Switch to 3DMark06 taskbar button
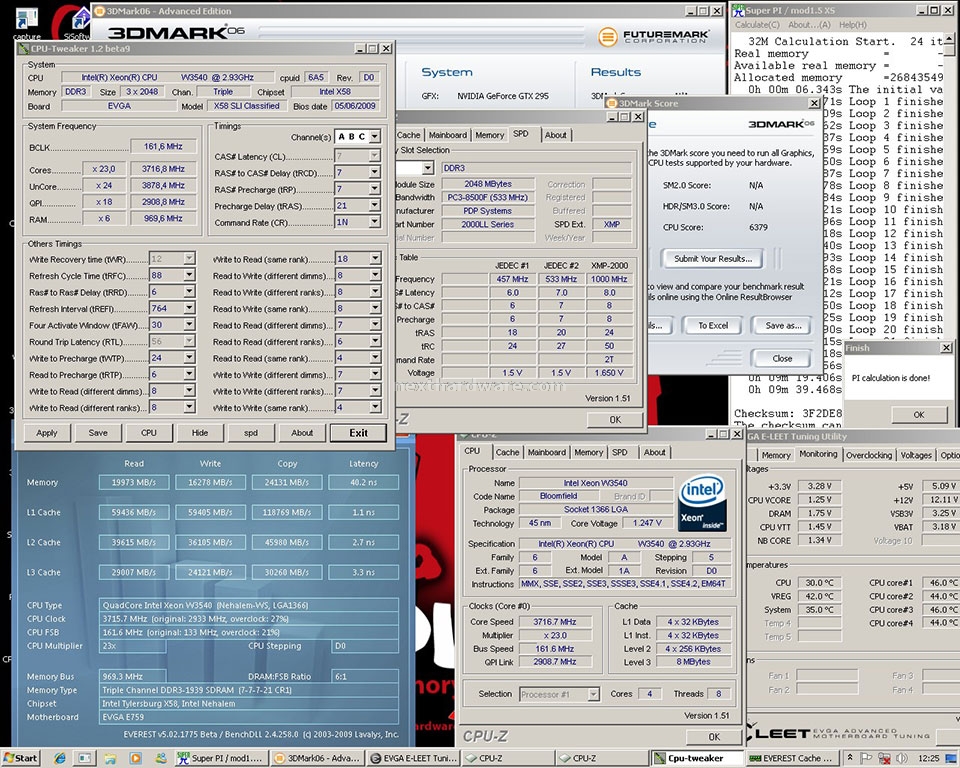Screen dimensions: 960x768 point(317,758)
